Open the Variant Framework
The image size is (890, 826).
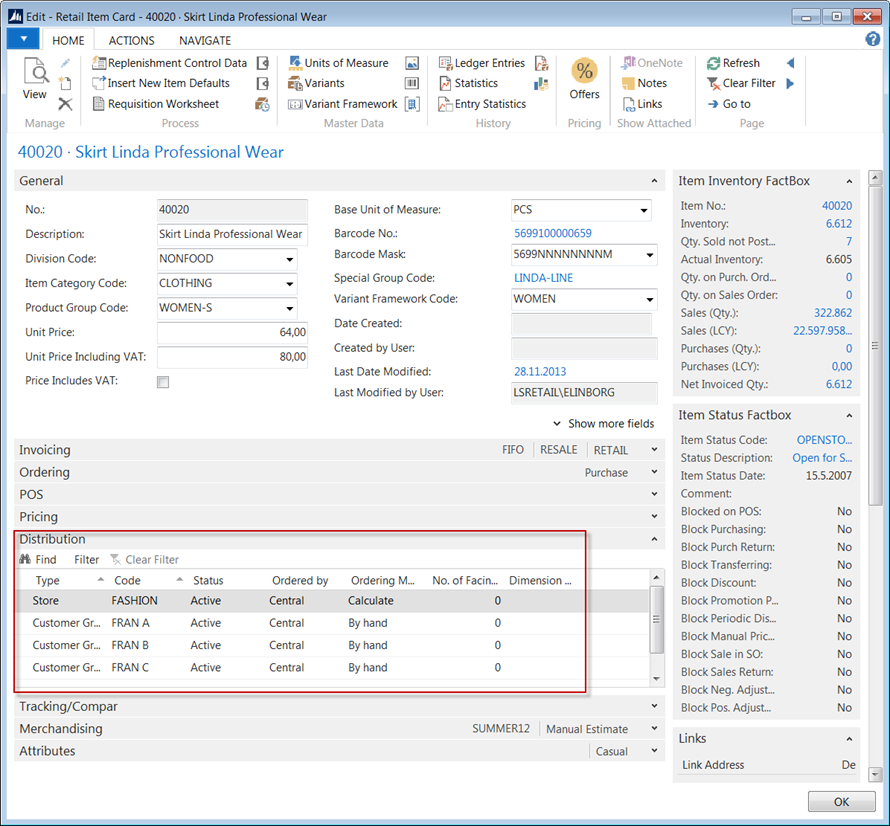pos(350,104)
